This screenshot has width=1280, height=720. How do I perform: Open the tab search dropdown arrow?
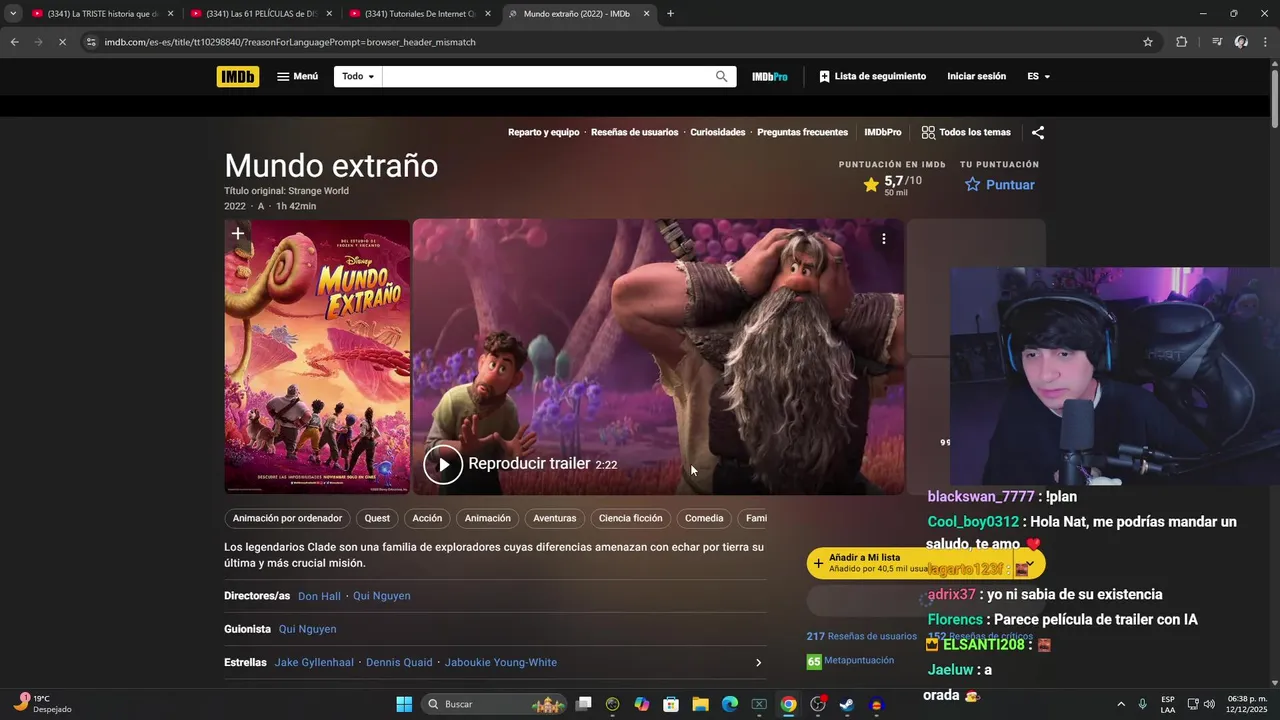coord(12,14)
